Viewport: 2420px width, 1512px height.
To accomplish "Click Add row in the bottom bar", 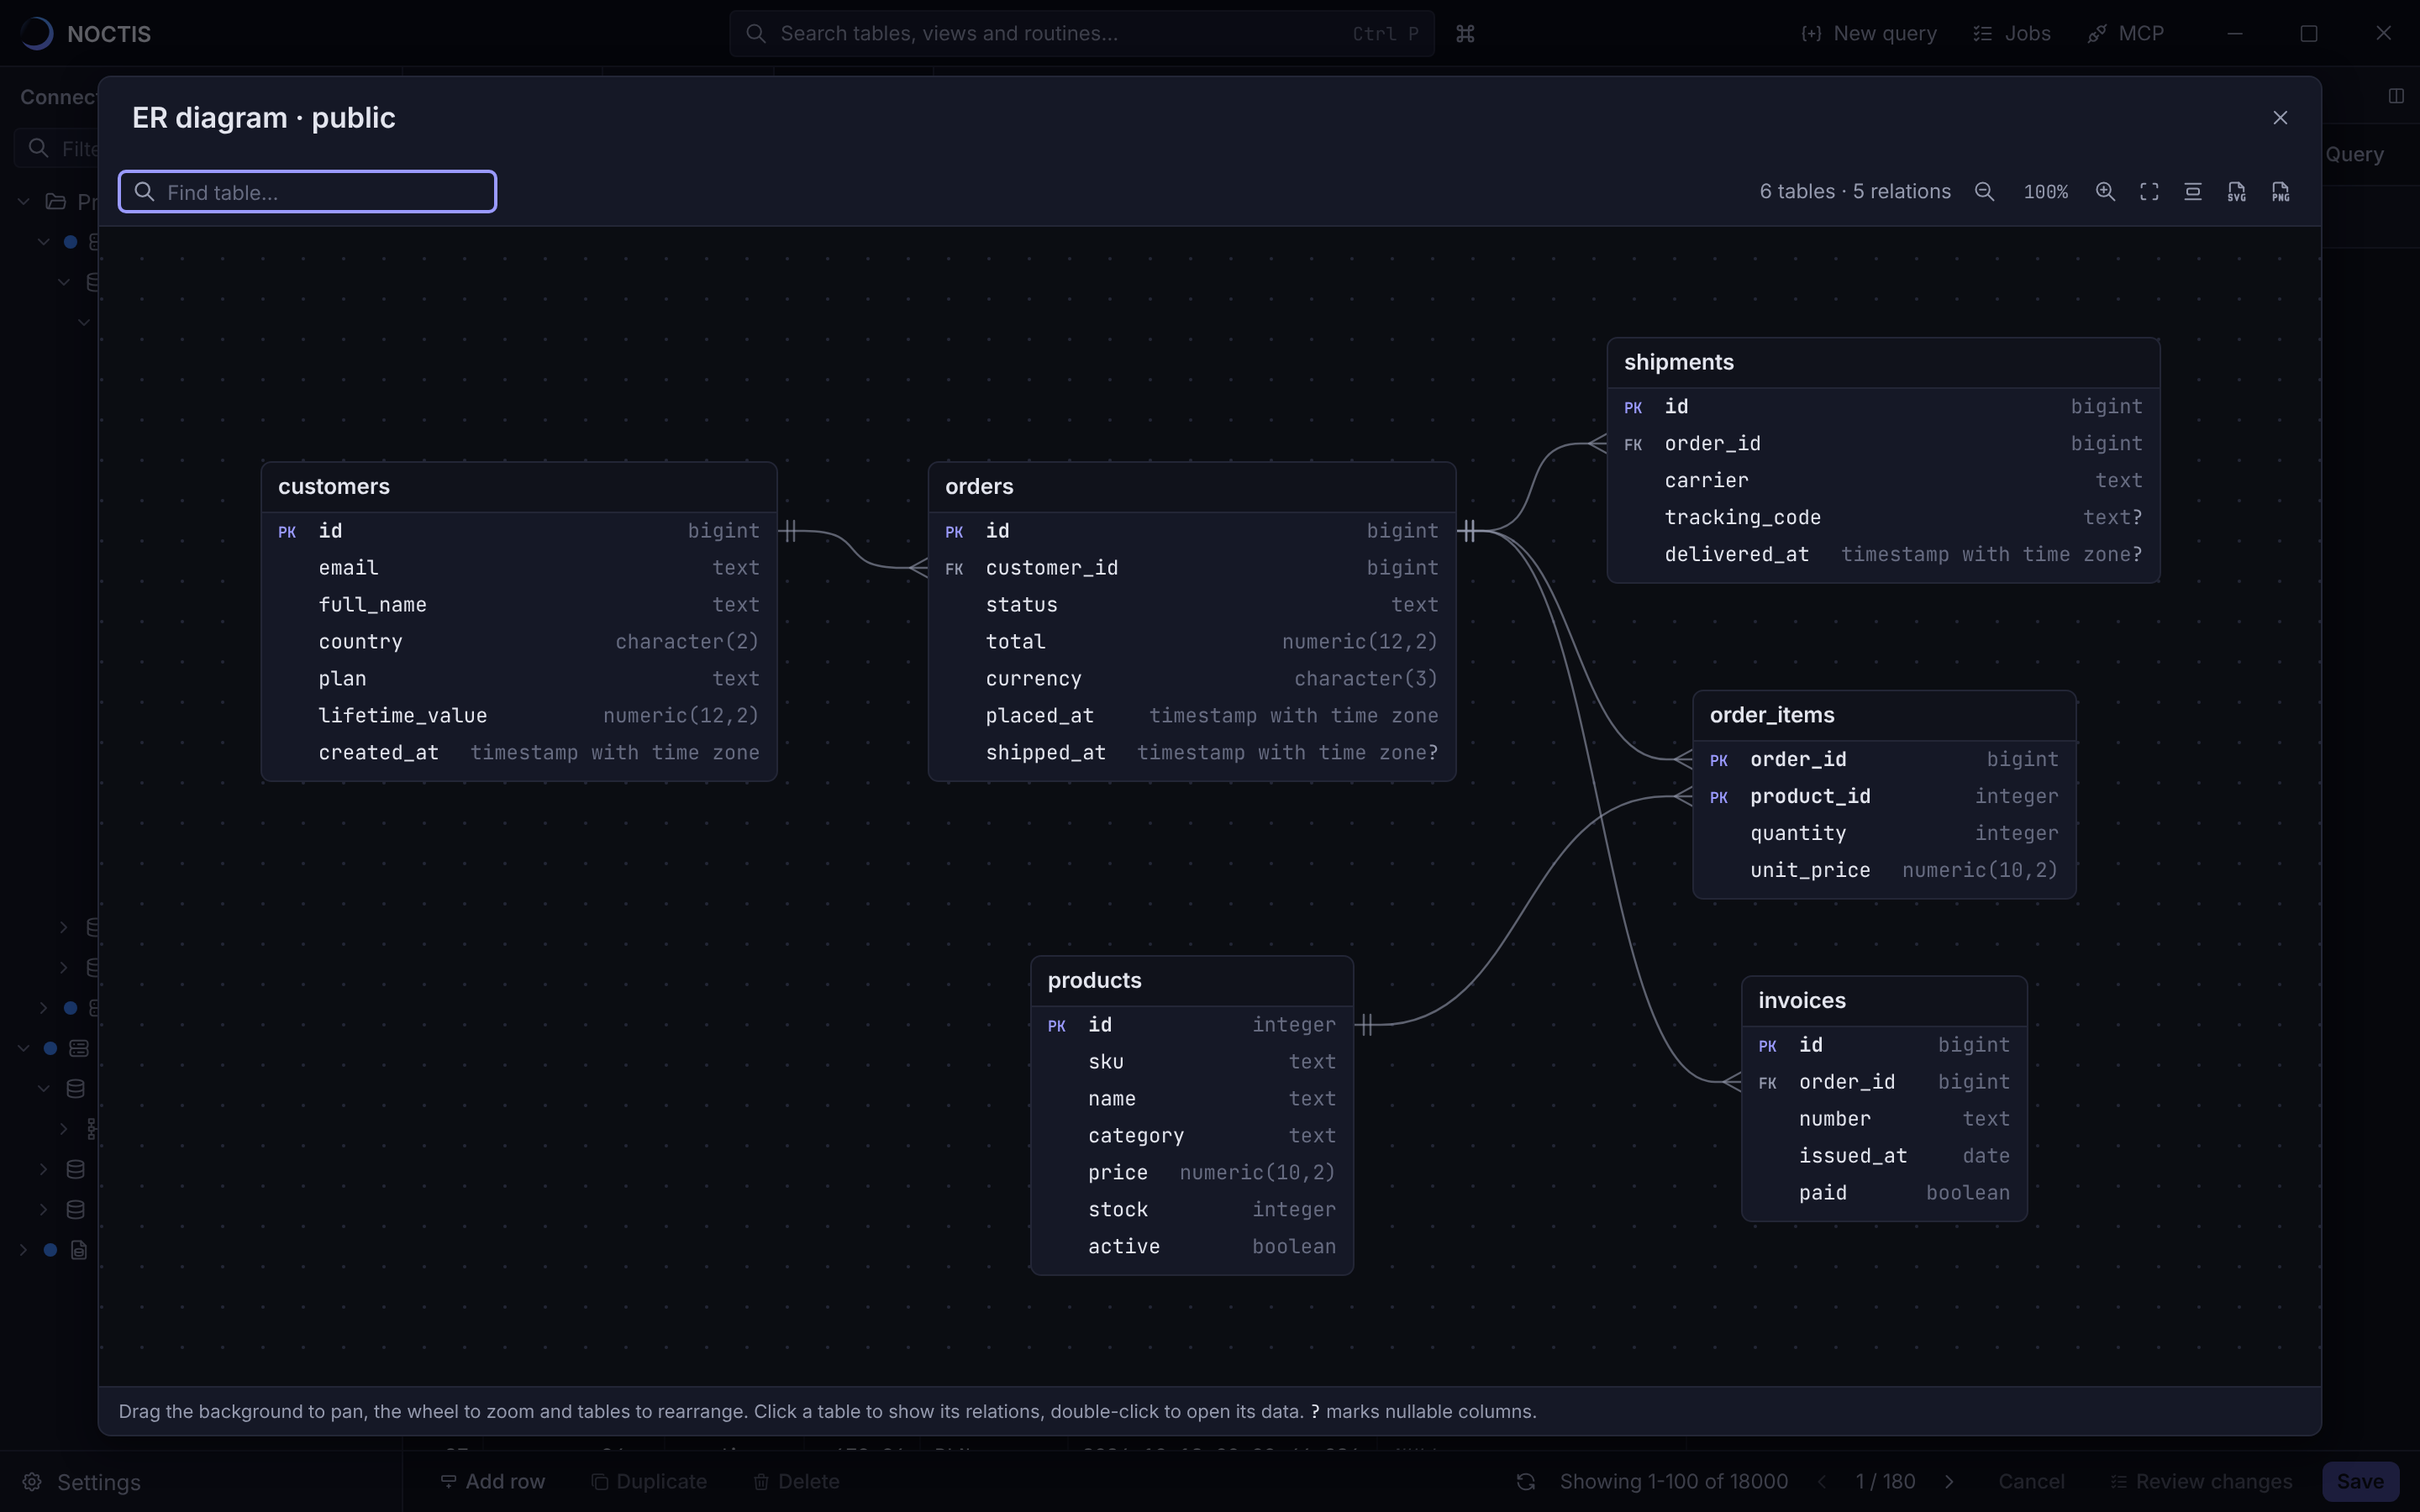I will 493,1481.
